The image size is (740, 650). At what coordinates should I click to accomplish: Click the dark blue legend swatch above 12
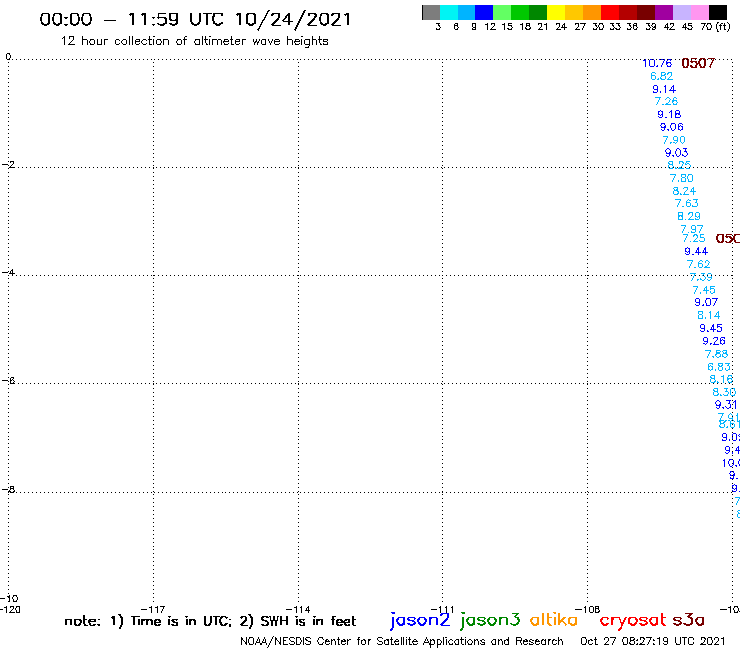click(x=484, y=12)
